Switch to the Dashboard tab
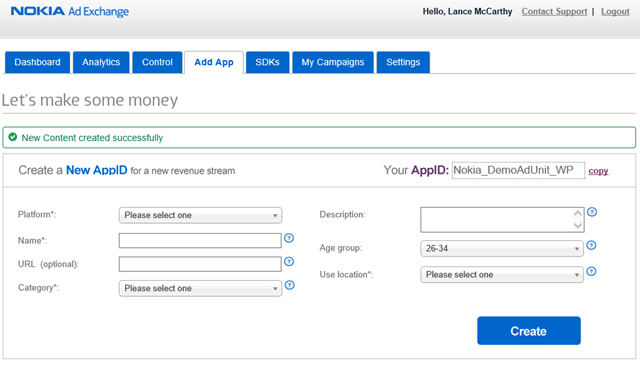 tap(37, 62)
